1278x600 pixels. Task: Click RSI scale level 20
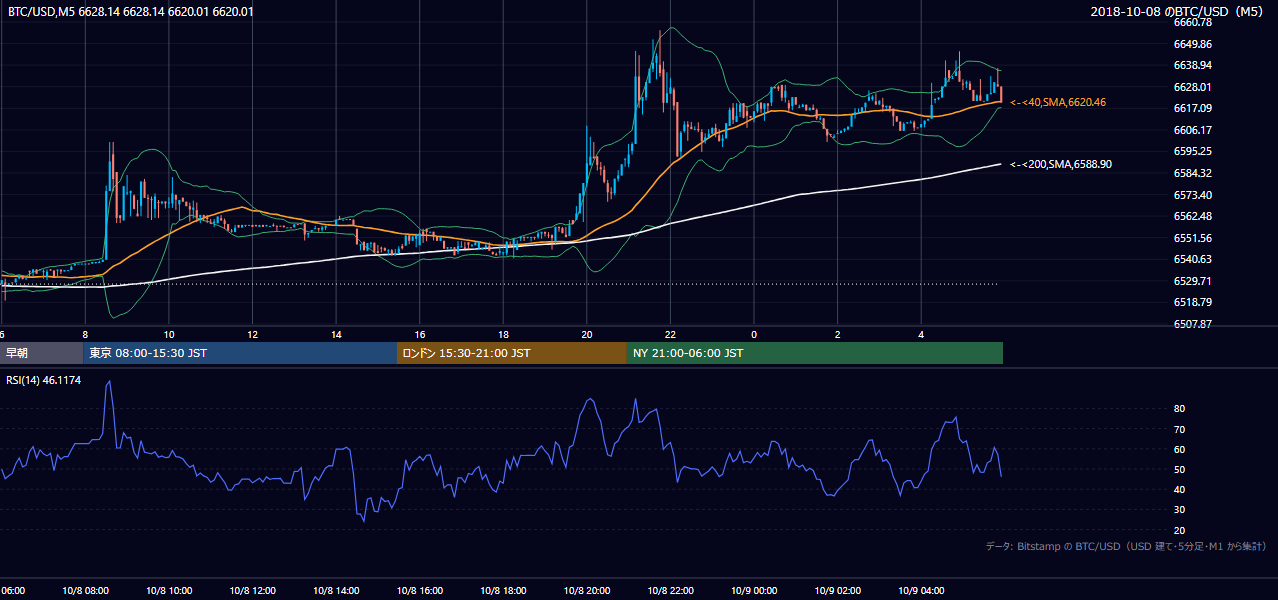pos(1180,530)
